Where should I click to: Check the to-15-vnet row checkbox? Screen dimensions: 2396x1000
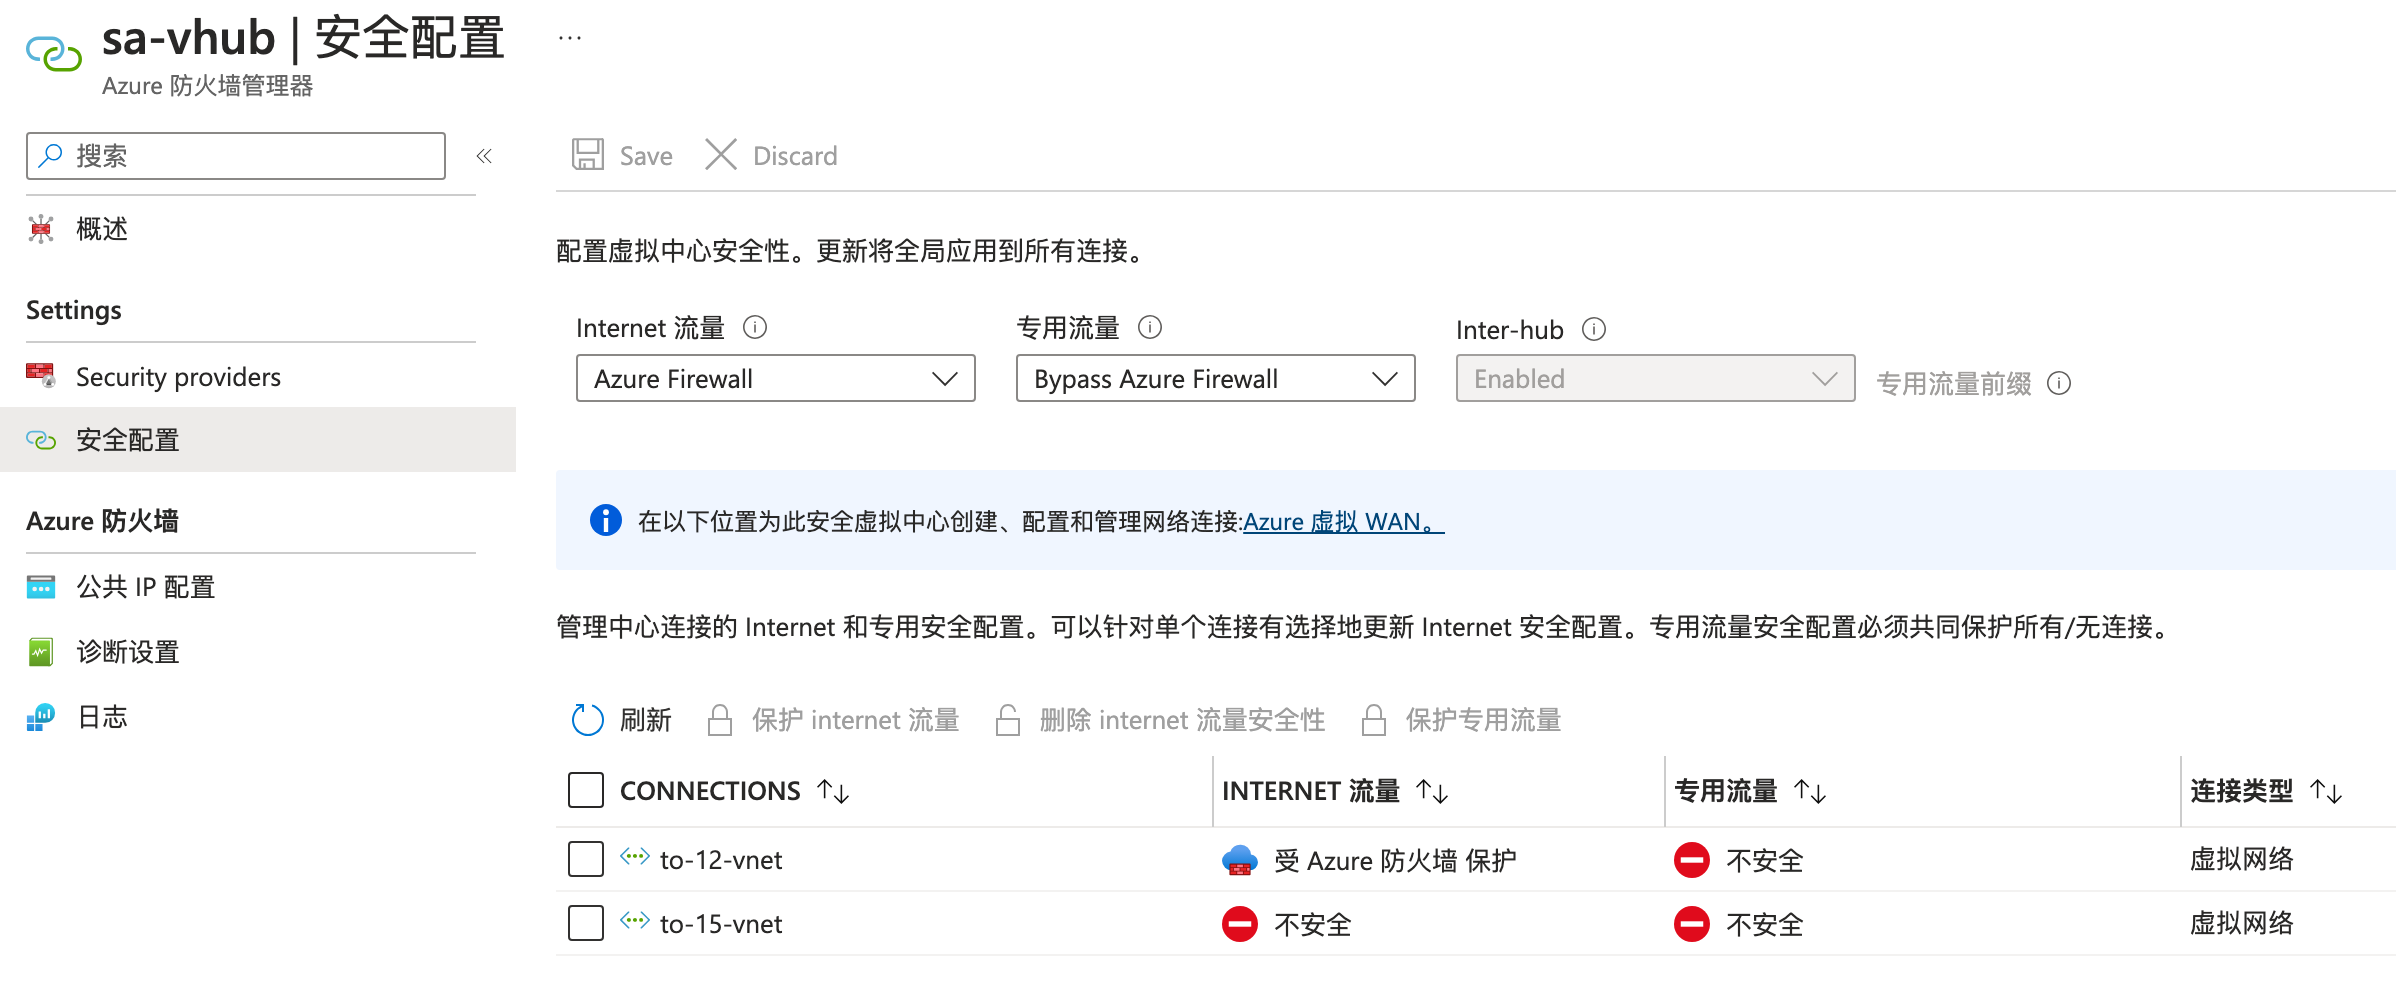click(x=586, y=923)
